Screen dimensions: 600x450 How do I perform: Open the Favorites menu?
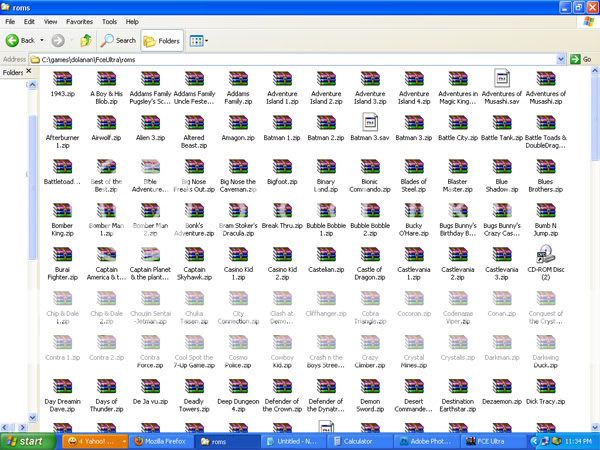point(79,22)
